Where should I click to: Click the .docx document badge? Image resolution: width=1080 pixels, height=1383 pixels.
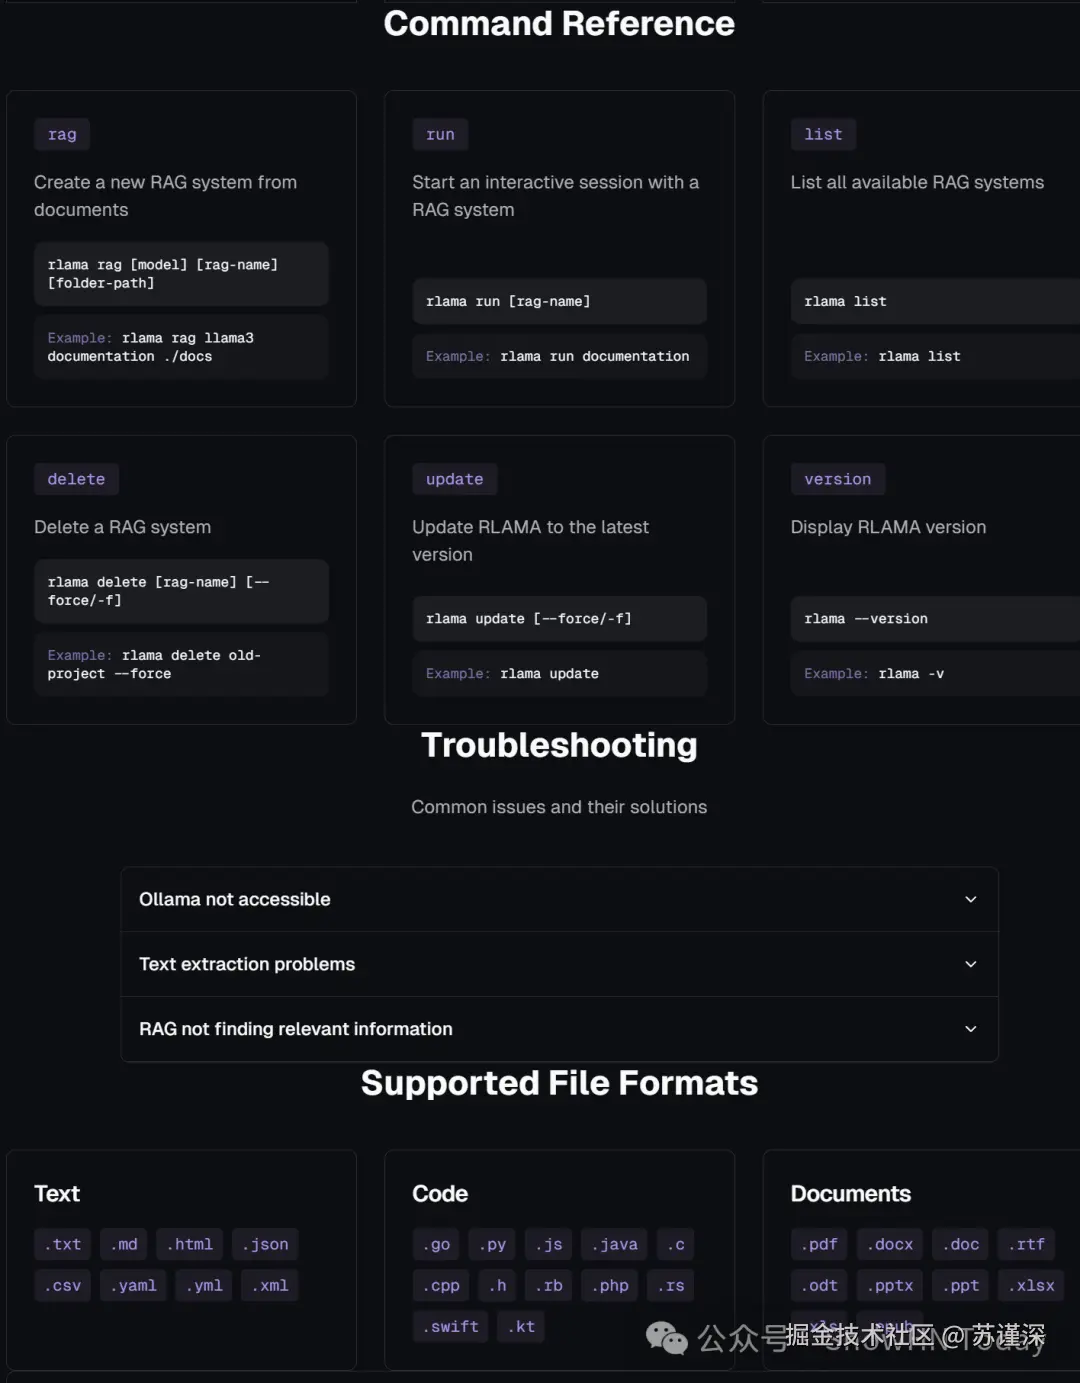pyautogui.click(x=890, y=1244)
